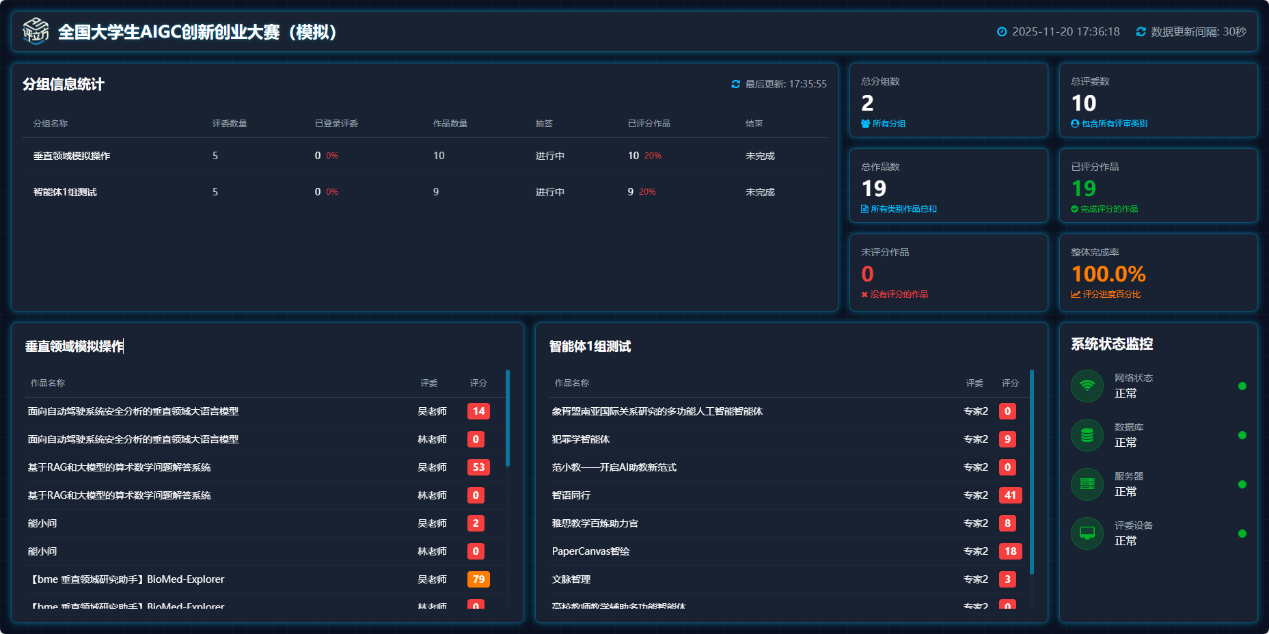Click the 评委设备 monitor icon

[1087, 533]
